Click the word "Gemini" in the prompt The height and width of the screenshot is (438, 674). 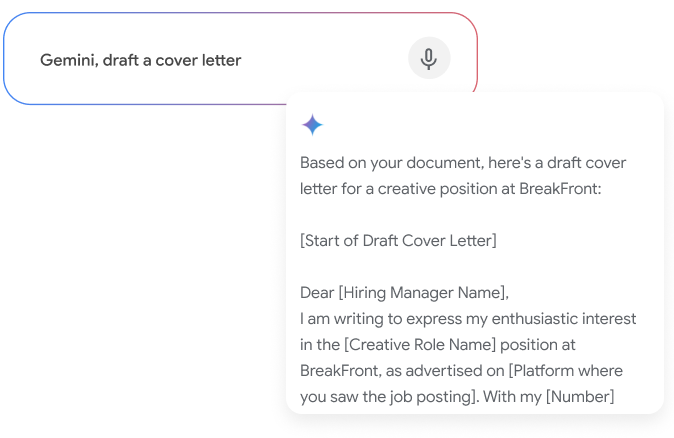point(66,60)
